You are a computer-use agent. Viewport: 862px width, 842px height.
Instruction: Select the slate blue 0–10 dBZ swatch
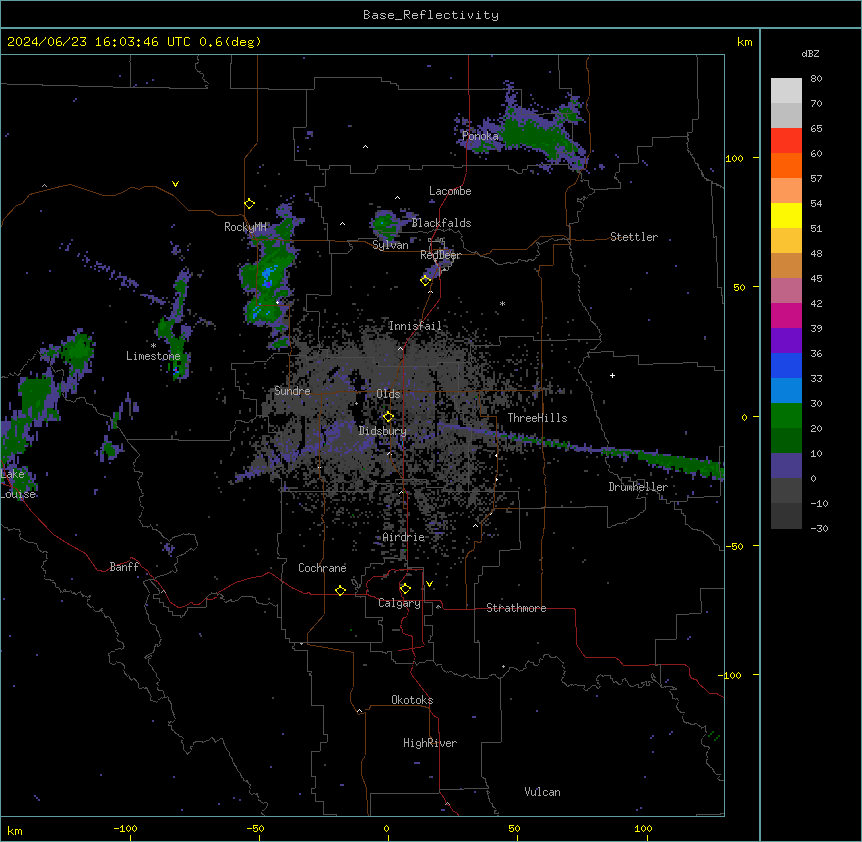[786, 466]
